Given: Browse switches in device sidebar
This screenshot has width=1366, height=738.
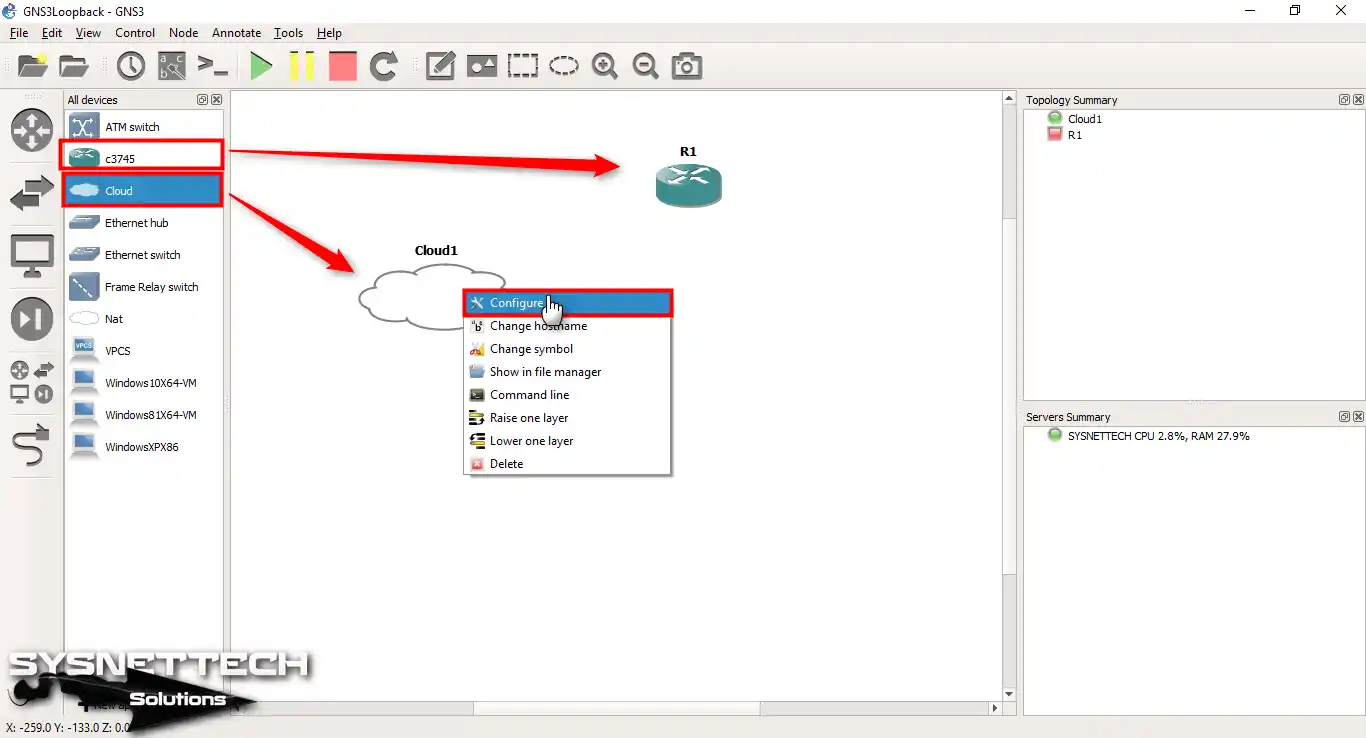Looking at the screenshot, I should (x=32, y=194).
